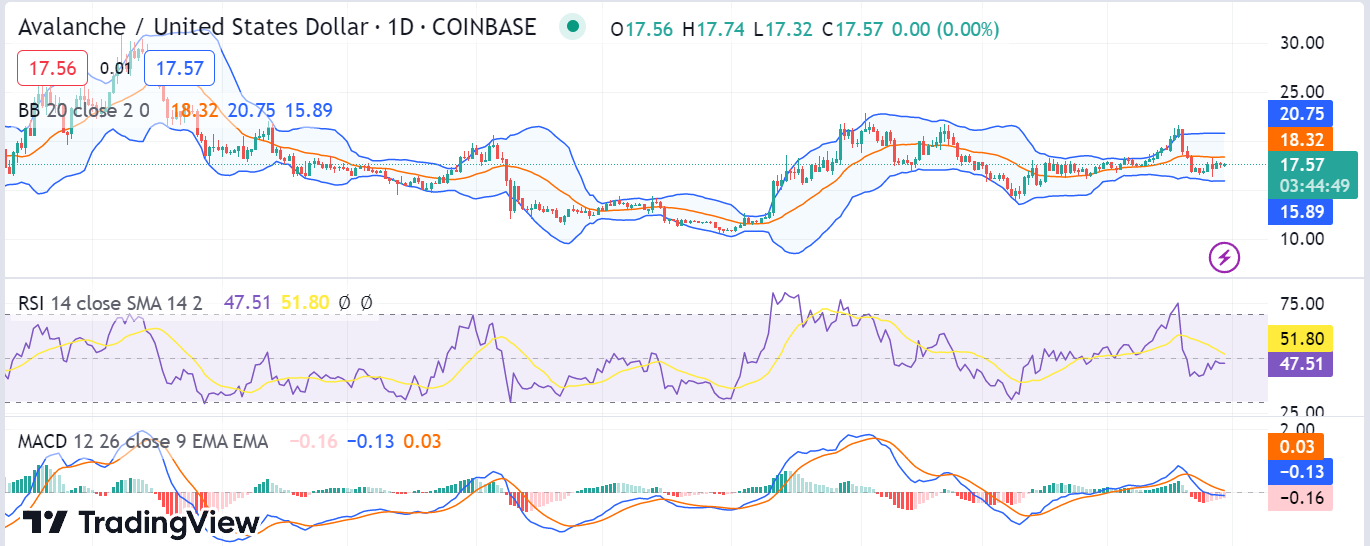Click the purple lightning bolt icon

pyautogui.click(x=1225, y=258)
